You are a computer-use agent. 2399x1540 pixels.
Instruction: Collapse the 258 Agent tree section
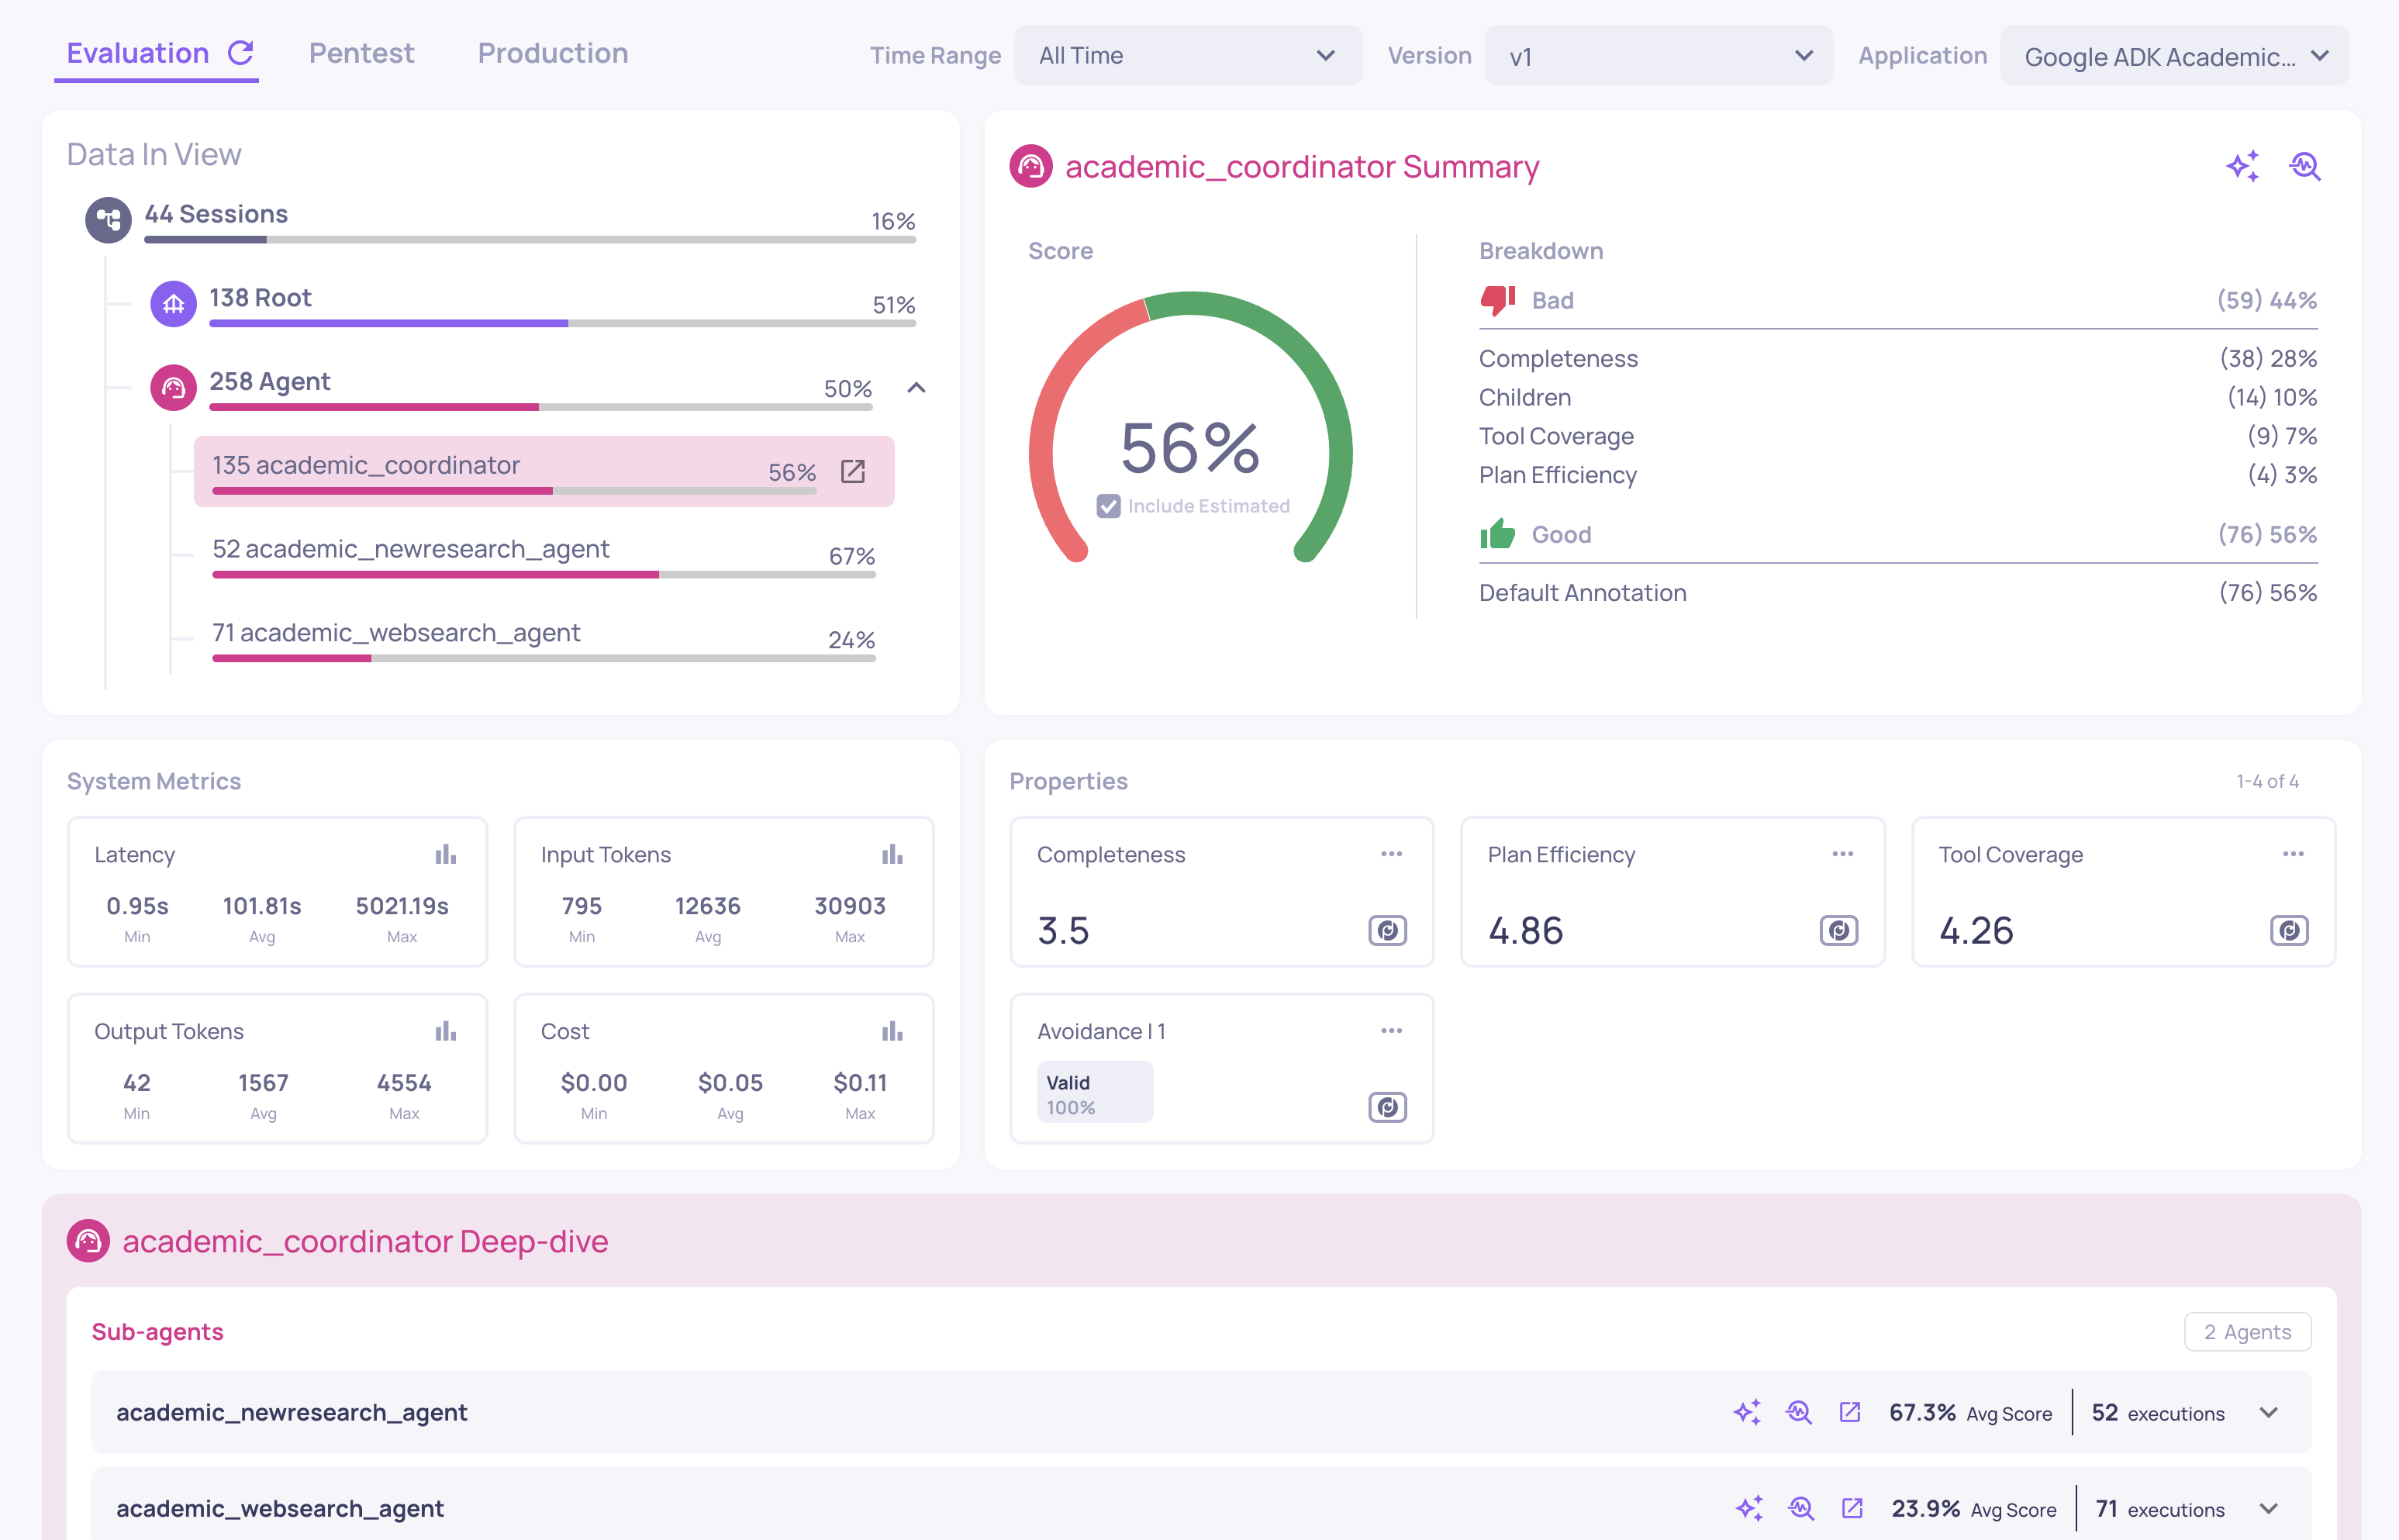coord(916,388)
